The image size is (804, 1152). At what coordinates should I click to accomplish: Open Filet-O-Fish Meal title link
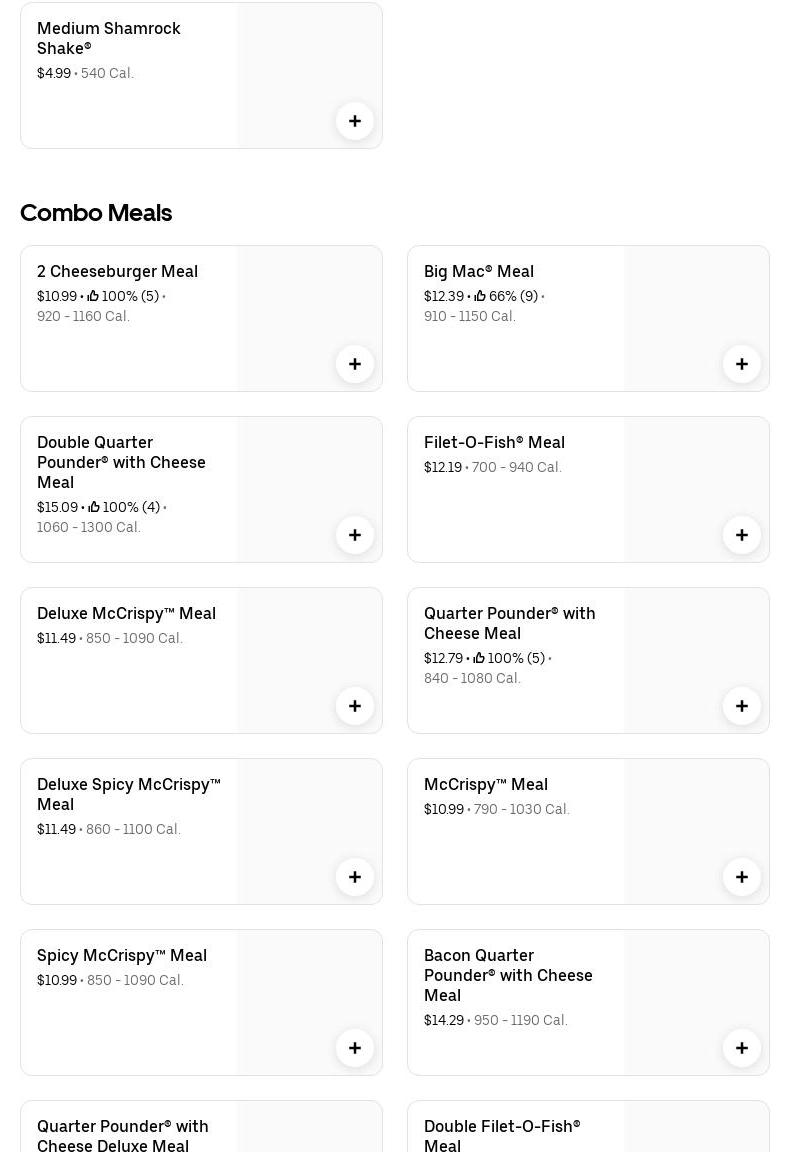[x=494, y=442]
